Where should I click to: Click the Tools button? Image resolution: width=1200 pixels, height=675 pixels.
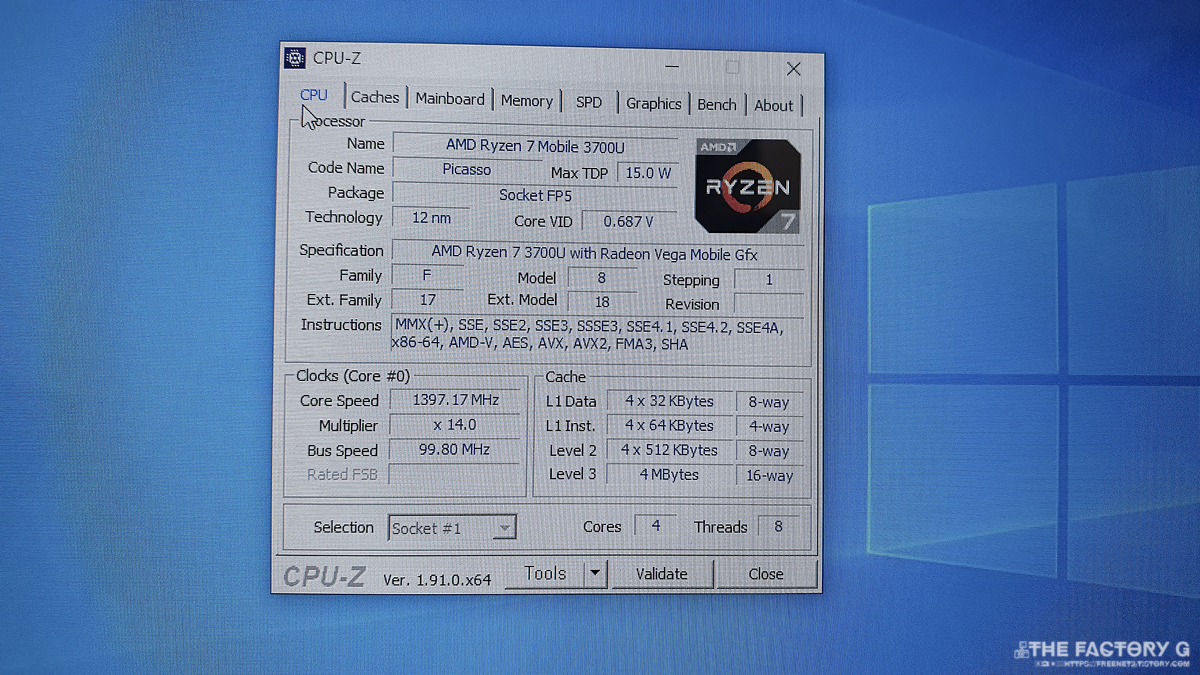pos(545,573)
